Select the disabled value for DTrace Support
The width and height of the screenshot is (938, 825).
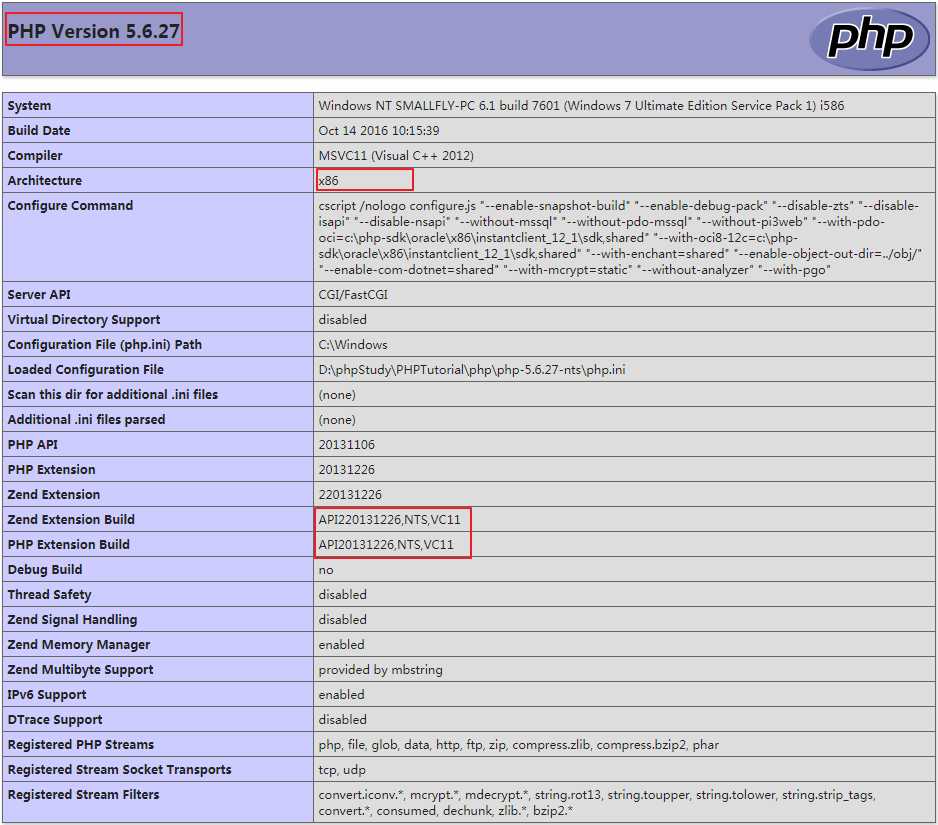342,720
